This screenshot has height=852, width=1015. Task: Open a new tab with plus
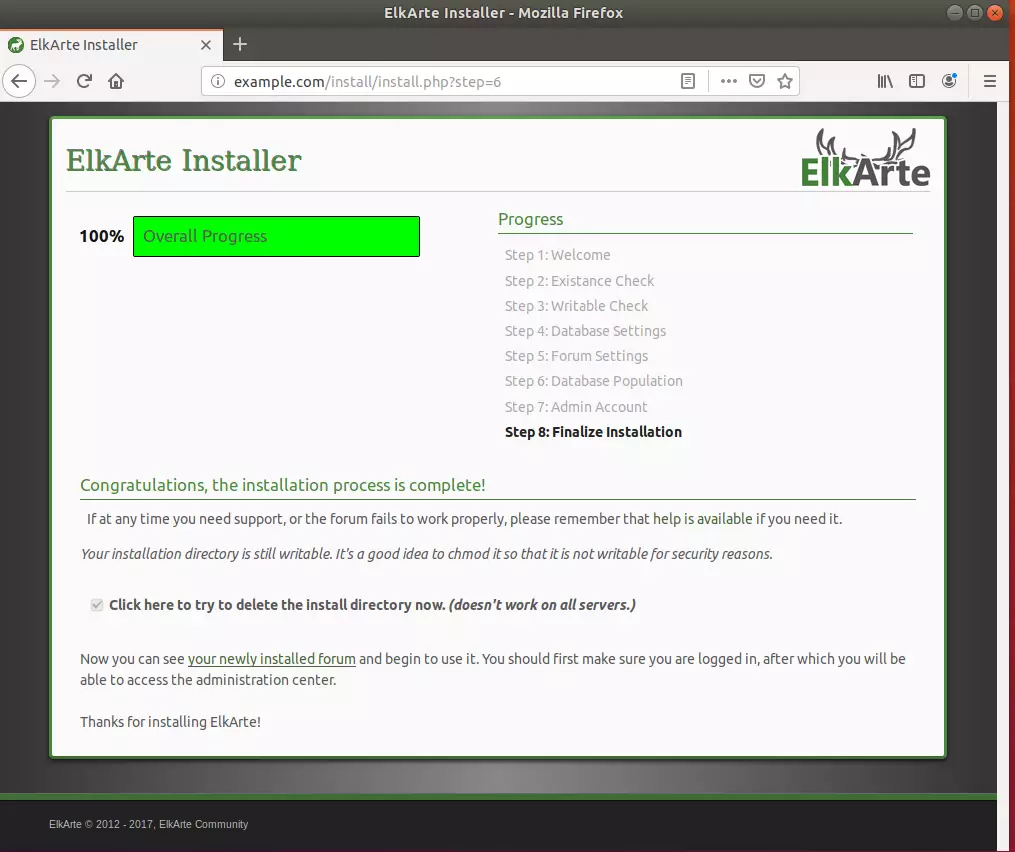pyautogui.click(x=240, y=45)
